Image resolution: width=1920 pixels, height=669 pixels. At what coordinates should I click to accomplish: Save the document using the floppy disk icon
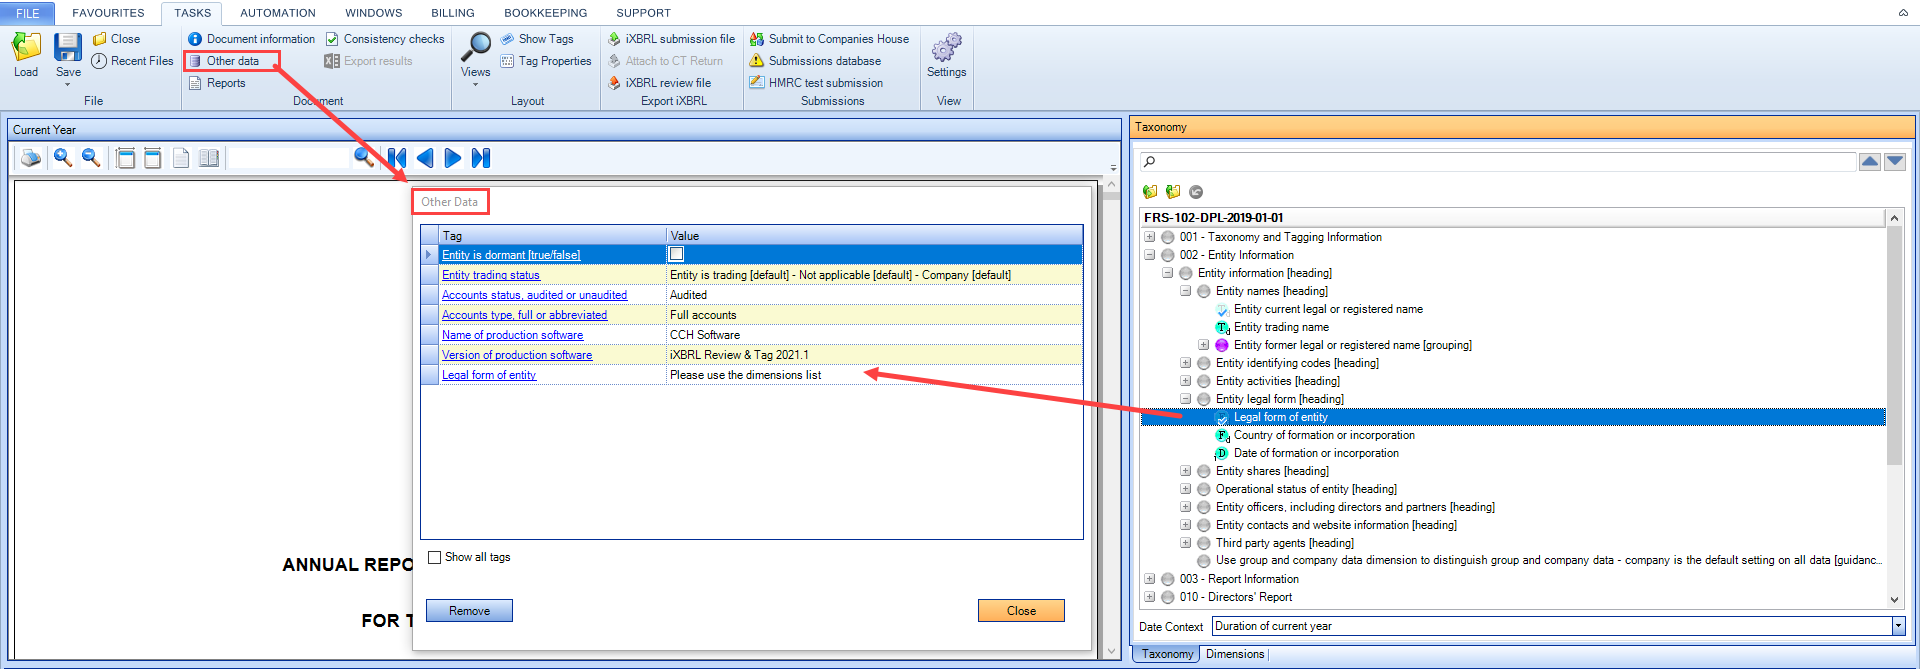click(68, 47)
